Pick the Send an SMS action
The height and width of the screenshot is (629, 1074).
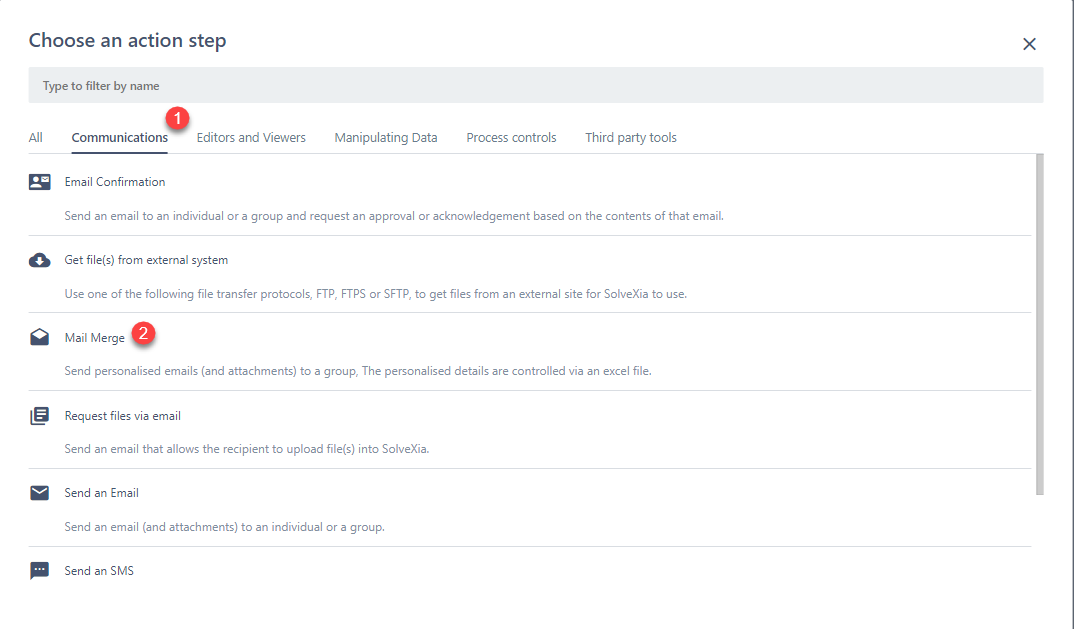[99, 571]
